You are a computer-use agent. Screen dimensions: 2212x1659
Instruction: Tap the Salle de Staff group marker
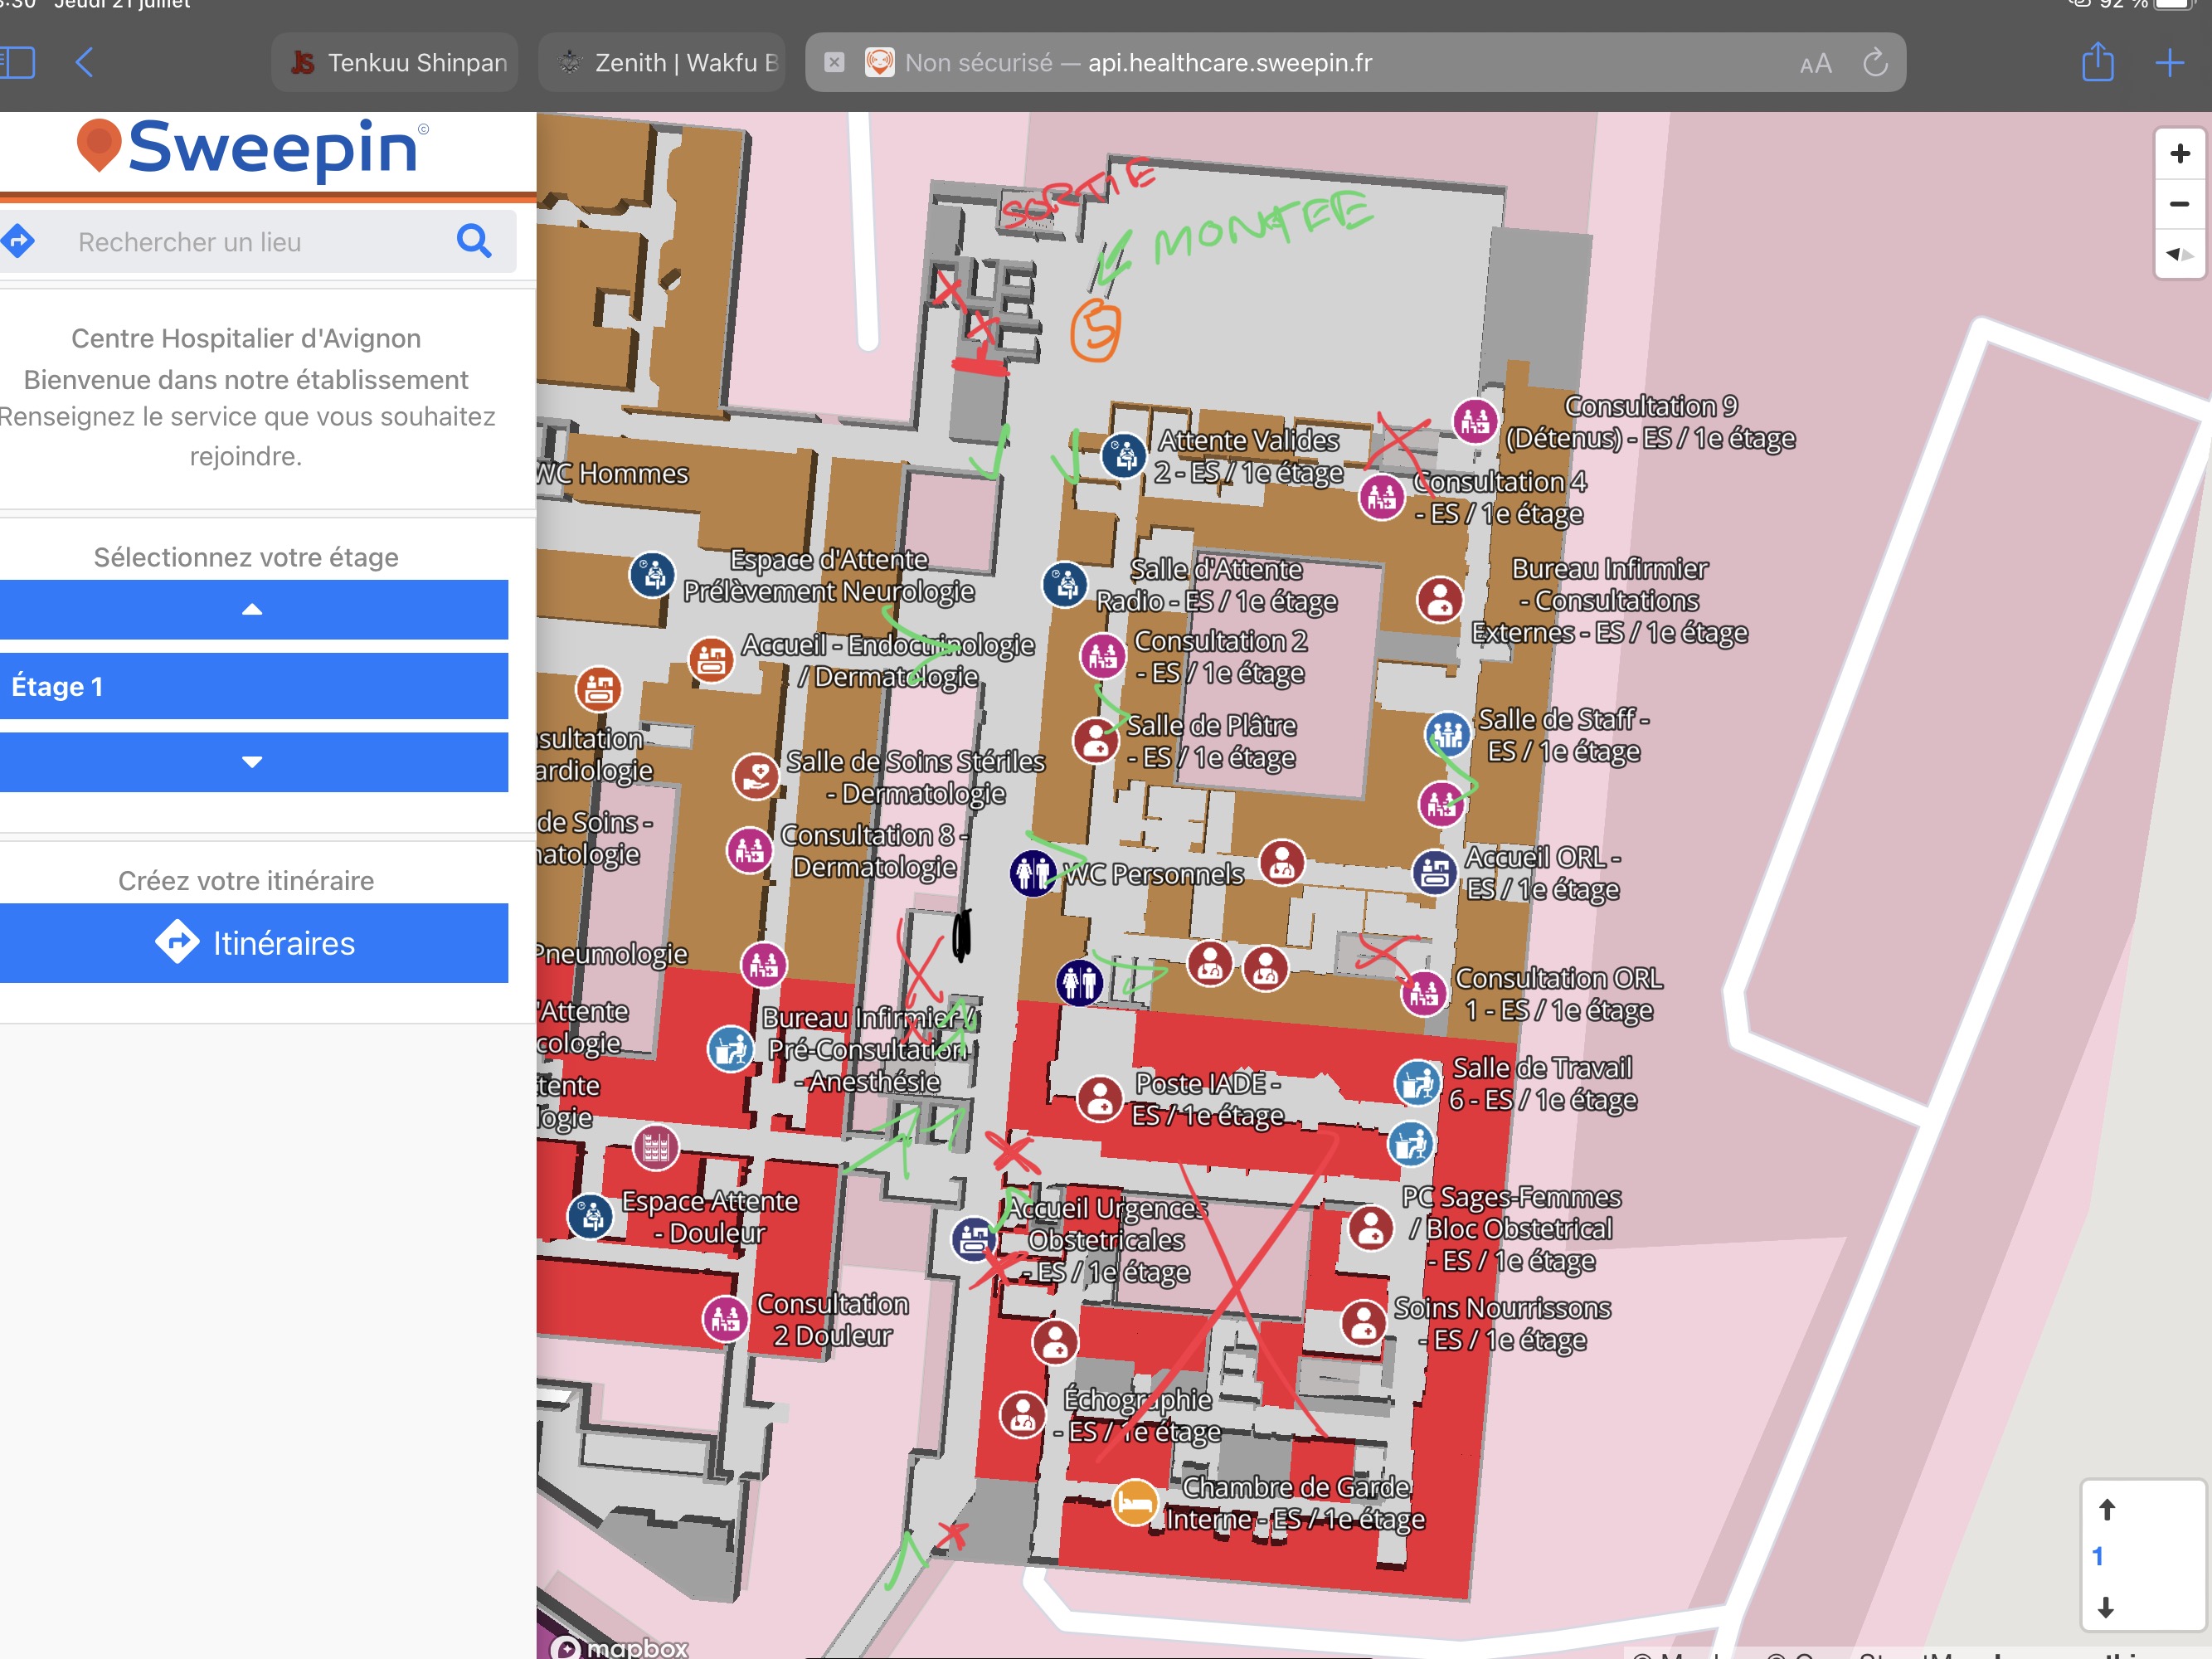(1447, 735)
